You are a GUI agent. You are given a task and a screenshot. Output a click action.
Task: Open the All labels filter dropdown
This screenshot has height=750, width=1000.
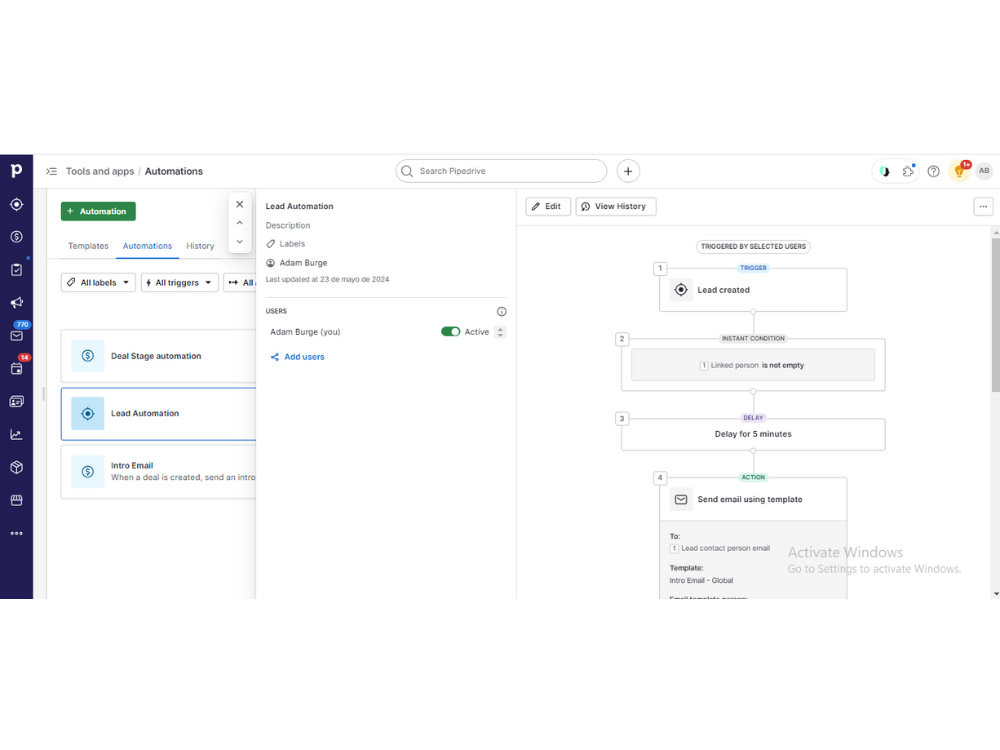pos(98,283)
